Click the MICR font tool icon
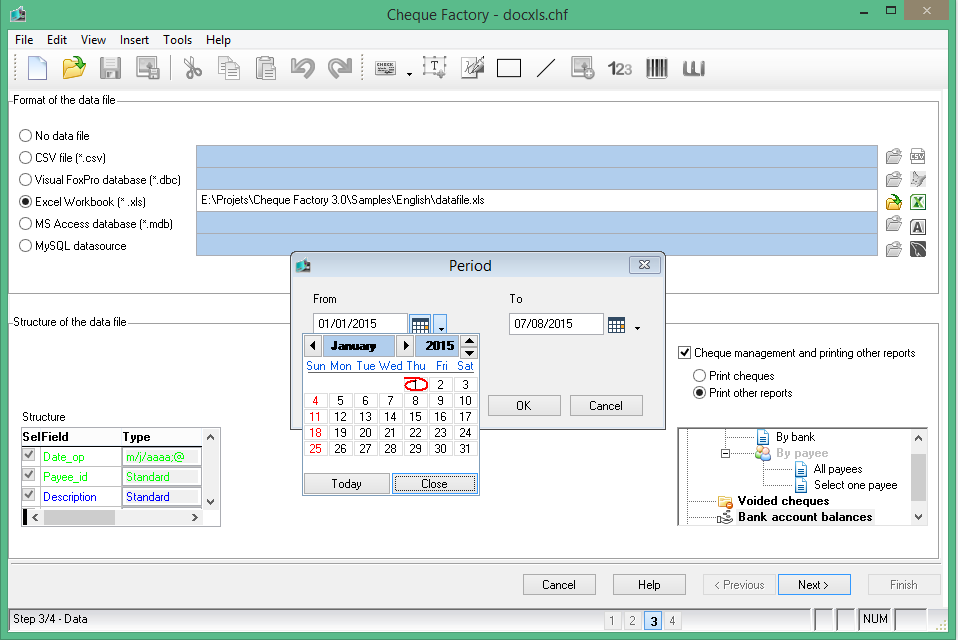This screenshot has width=958, height=640. pyautogui.click(x=693, y=68)
